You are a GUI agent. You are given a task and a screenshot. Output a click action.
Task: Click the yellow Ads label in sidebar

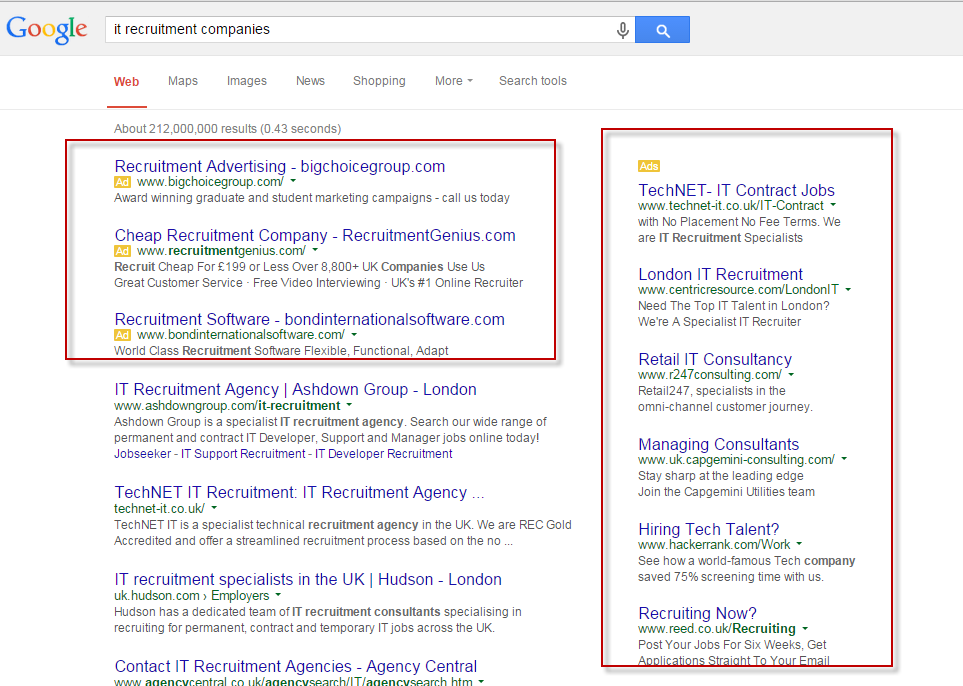(x=649, y=166)
